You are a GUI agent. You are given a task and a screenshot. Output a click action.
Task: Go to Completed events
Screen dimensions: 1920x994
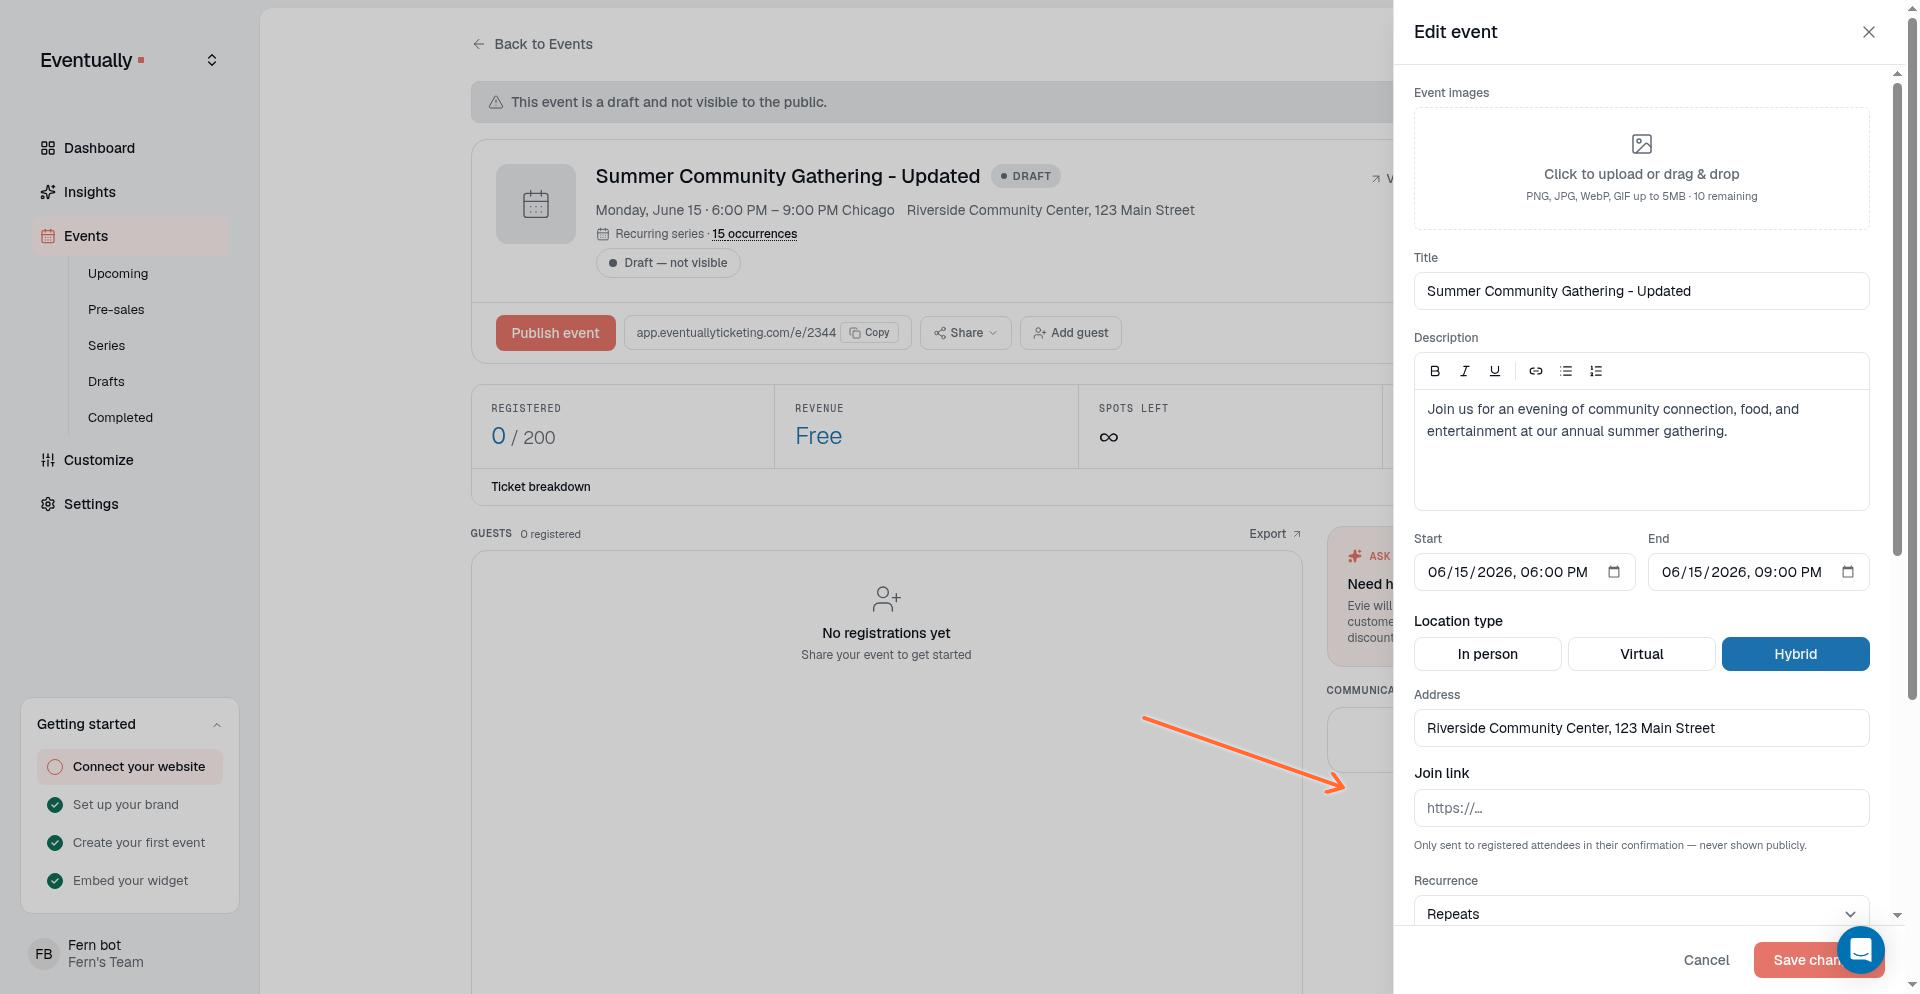point(120,418)
